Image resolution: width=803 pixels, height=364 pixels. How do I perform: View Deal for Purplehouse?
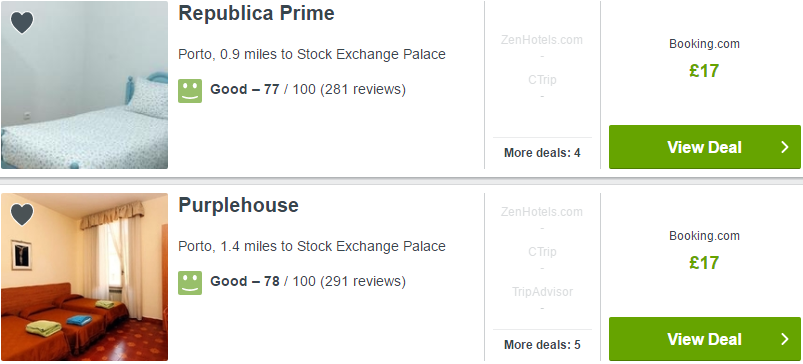point(705,339)
